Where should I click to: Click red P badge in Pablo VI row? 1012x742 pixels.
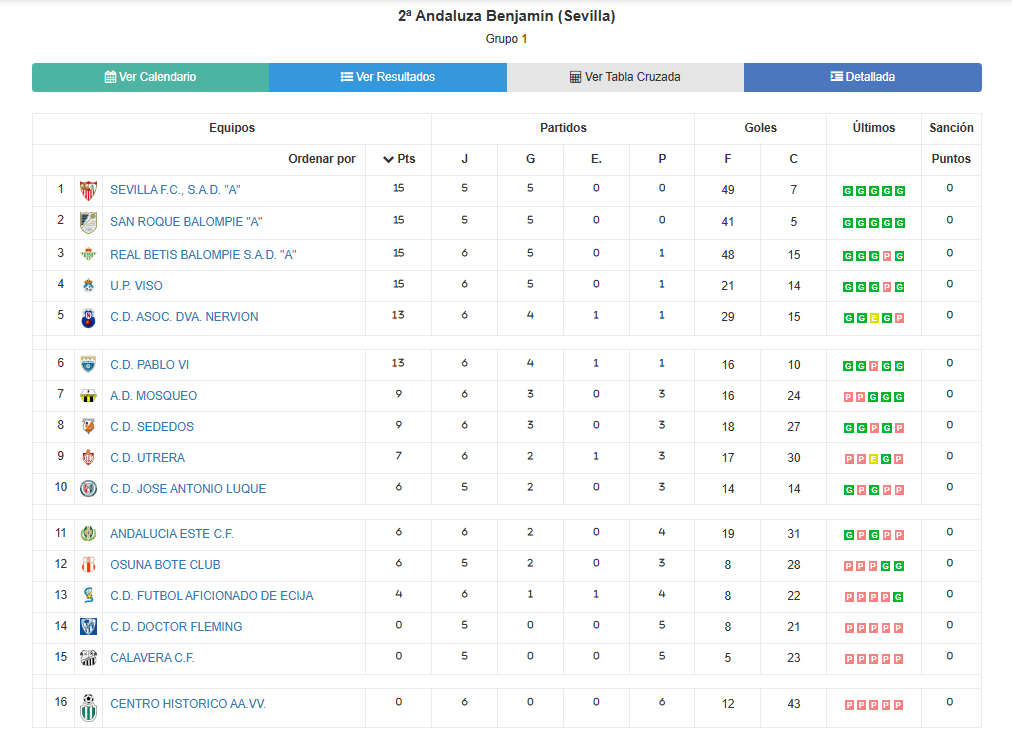[874, 366]
